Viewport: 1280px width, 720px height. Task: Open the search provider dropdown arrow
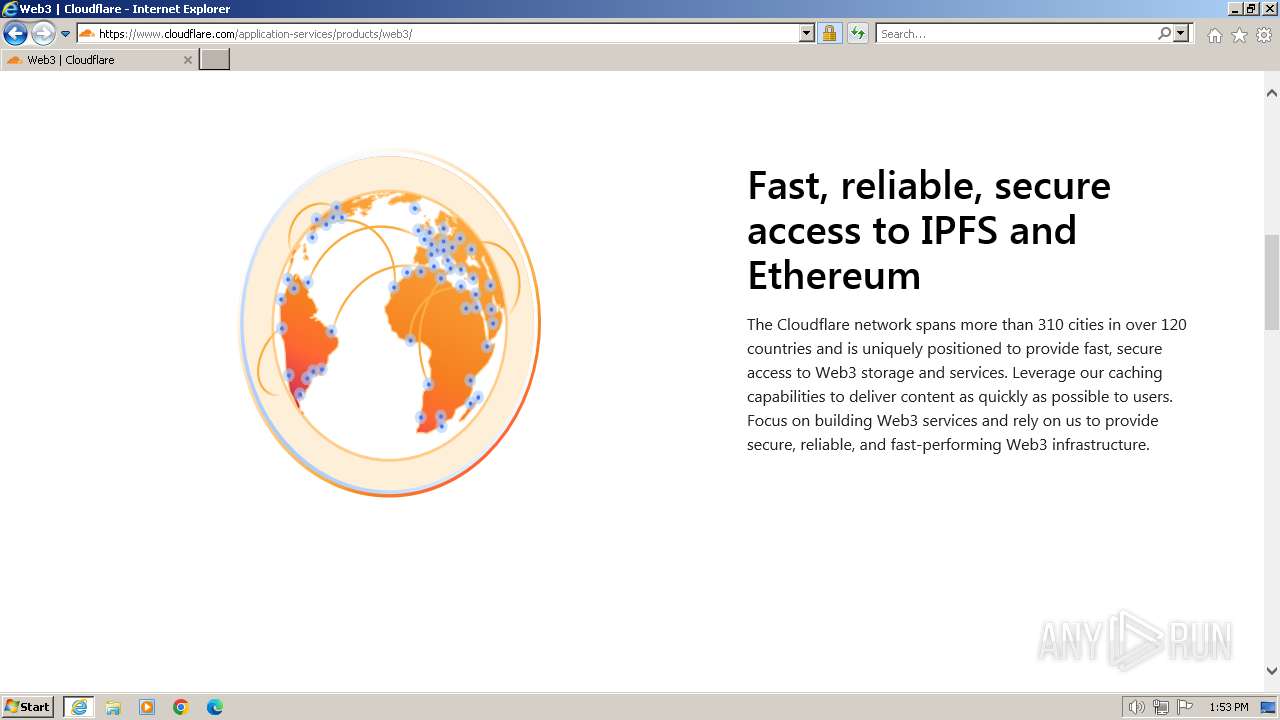[1181, 33]
